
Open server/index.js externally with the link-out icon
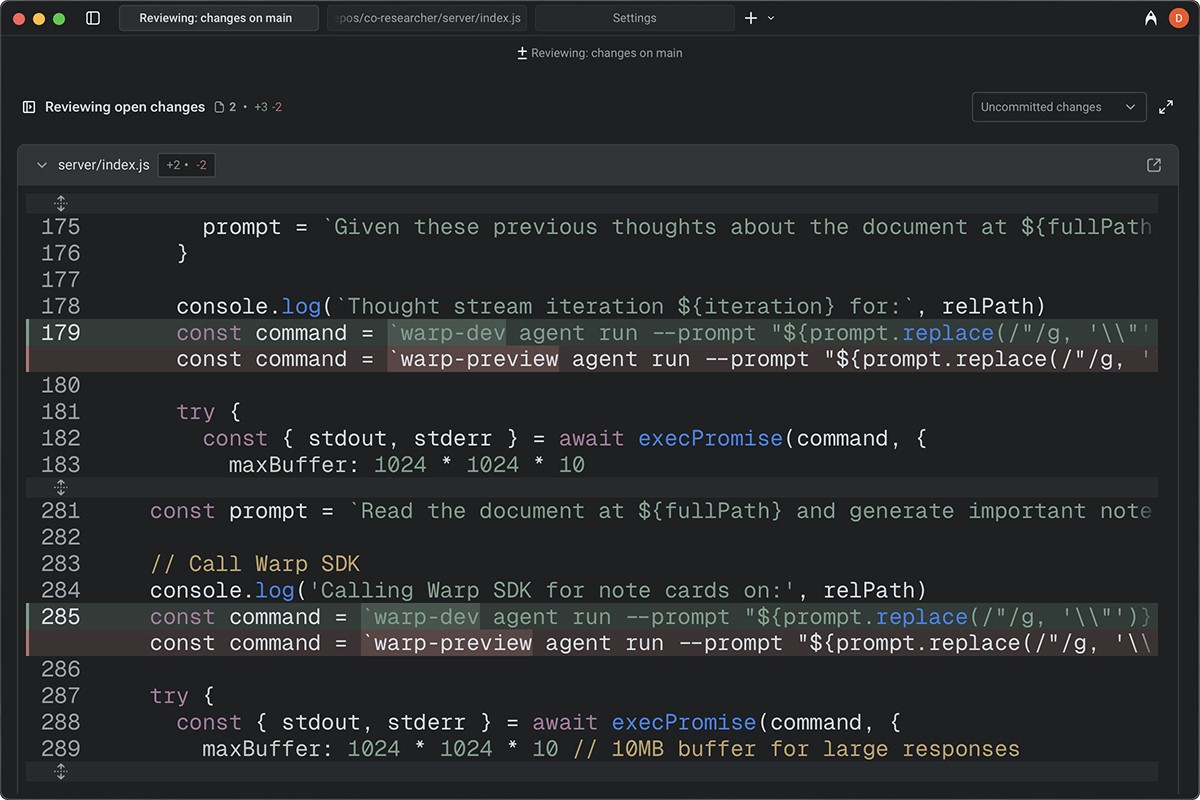(x=1154, y=165)
